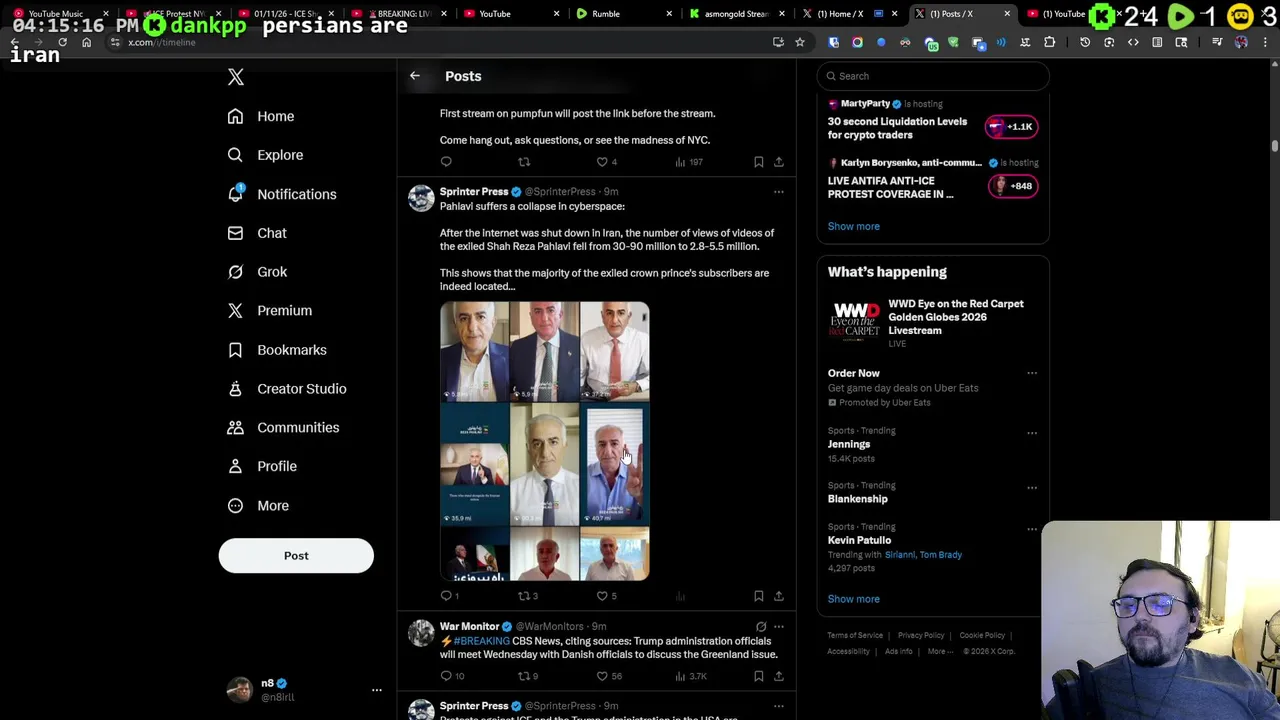Open Grok in the sidebar
This screenshot has height=720, width=1280.
click(257, 272)
